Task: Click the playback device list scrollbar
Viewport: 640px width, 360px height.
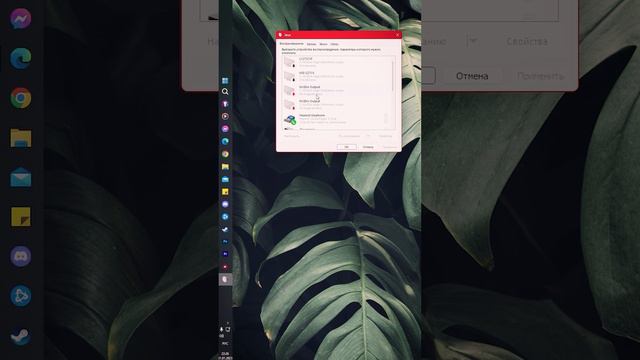Action: [x=393, y=76]
